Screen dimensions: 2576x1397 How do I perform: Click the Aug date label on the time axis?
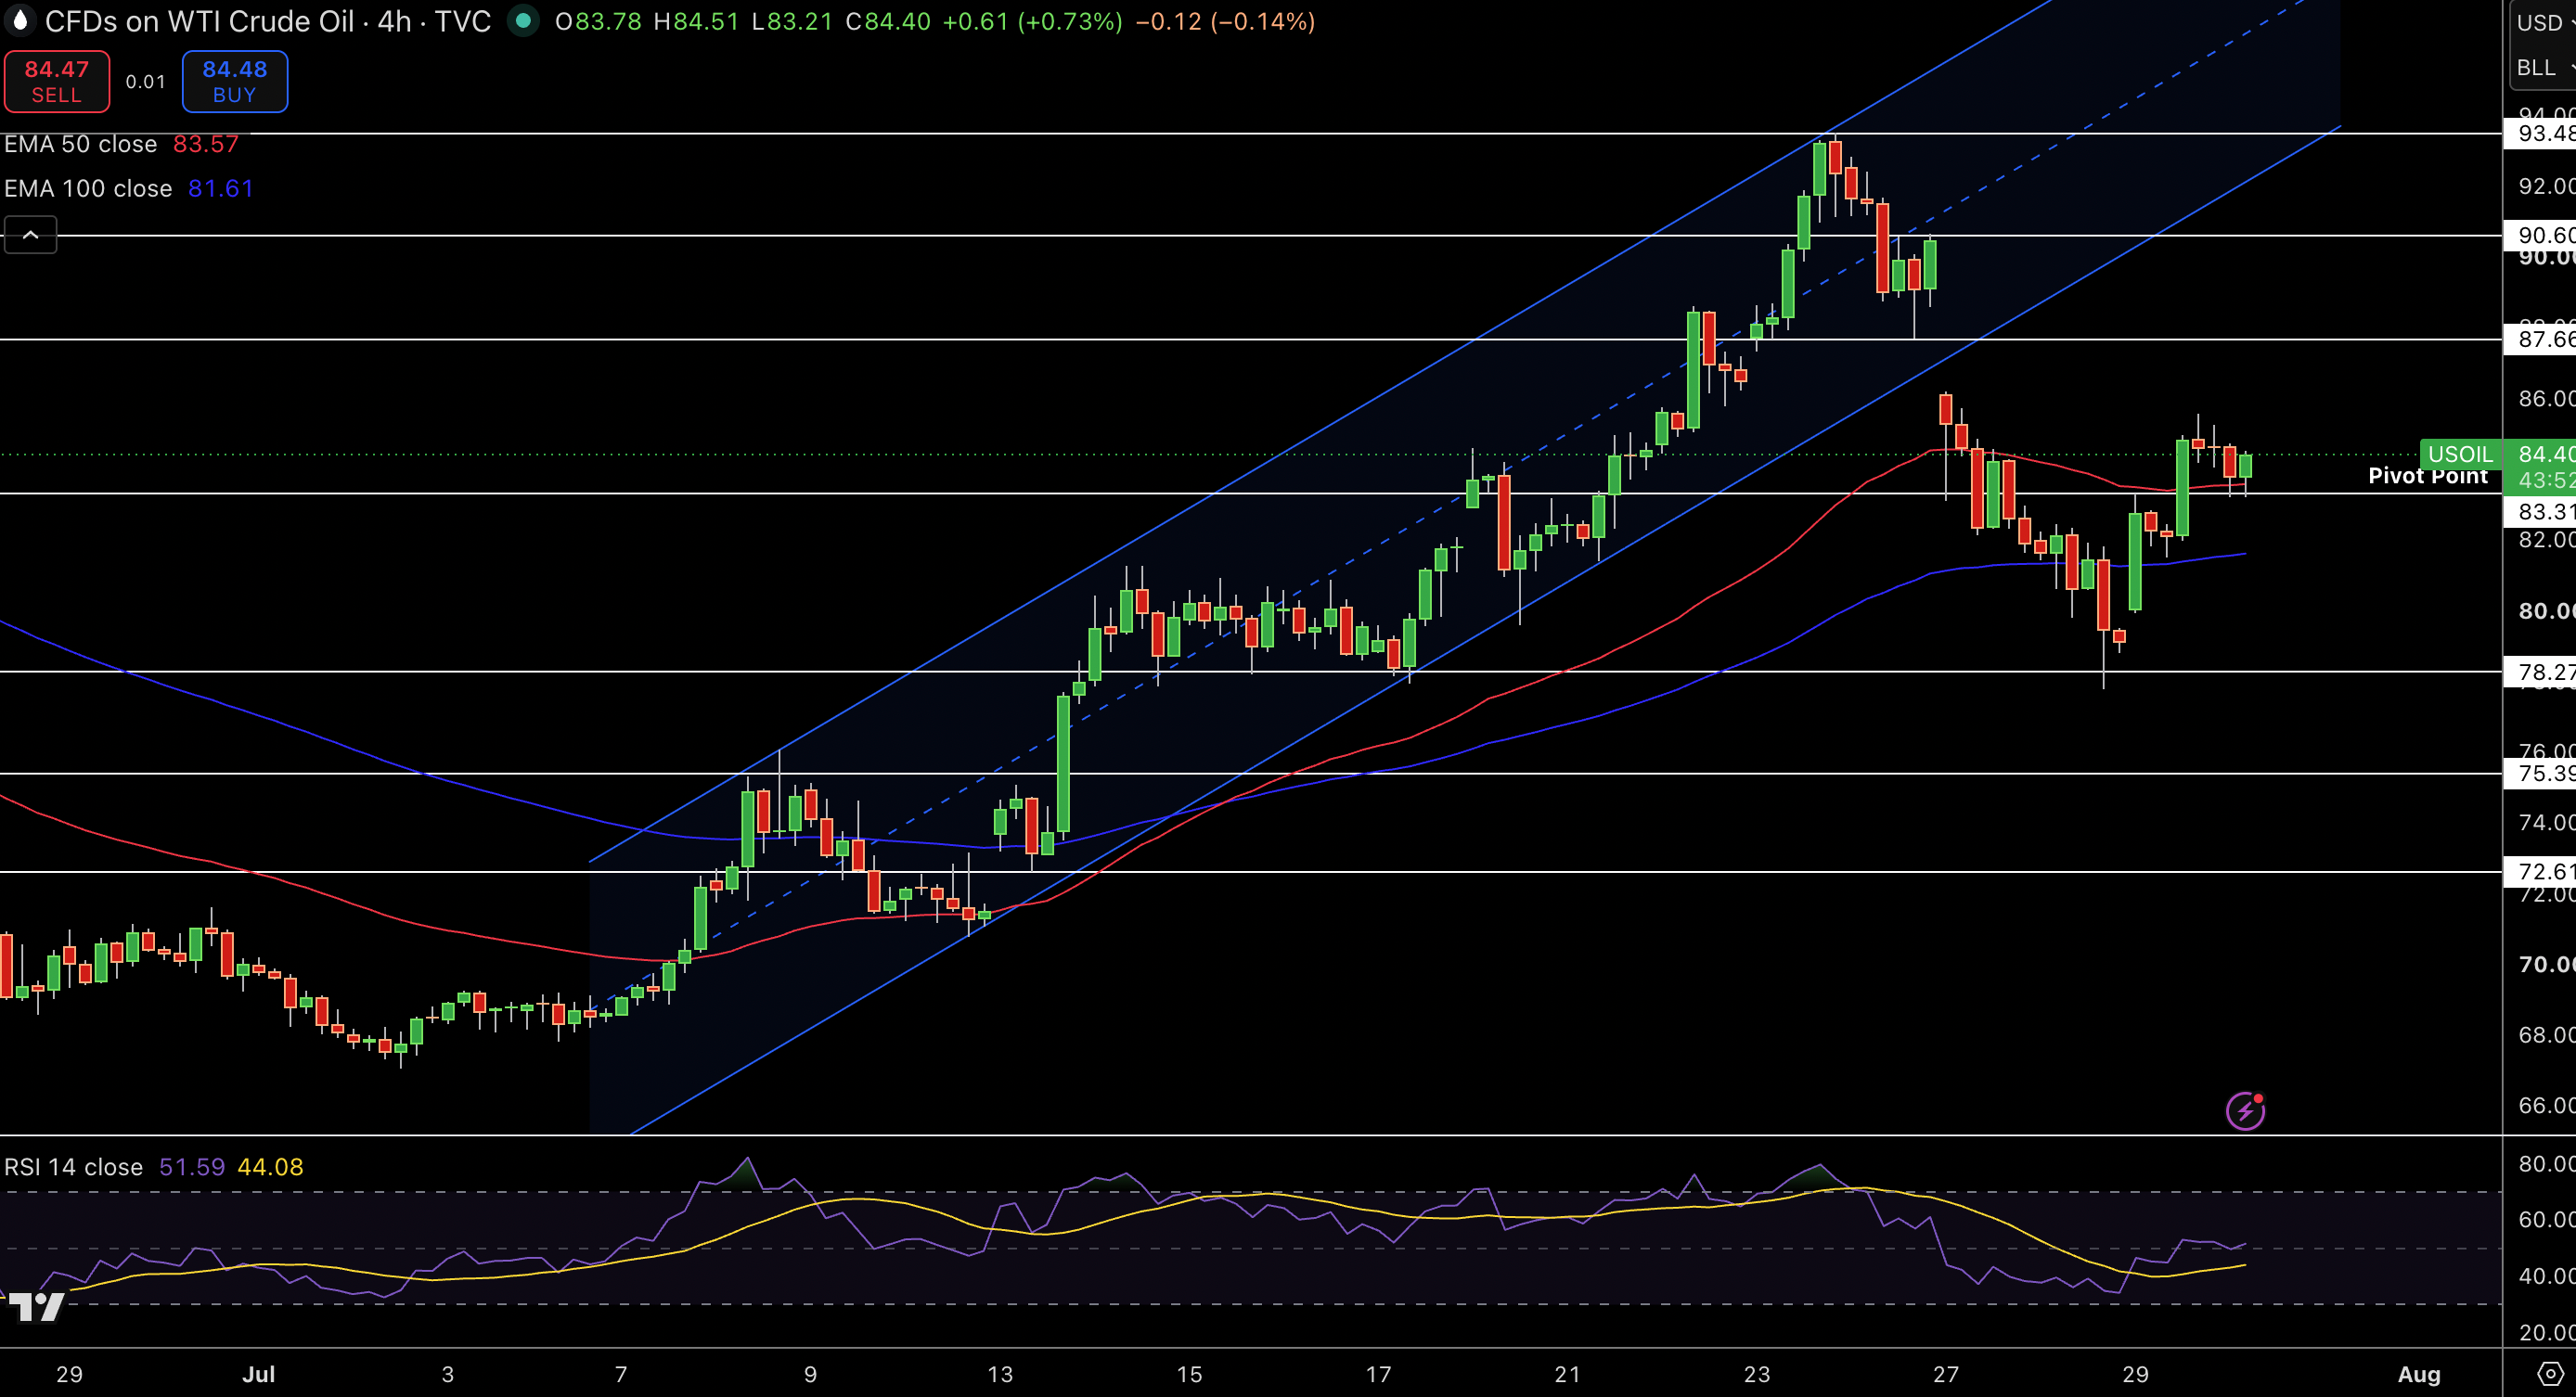[x=2419, y=1374]
